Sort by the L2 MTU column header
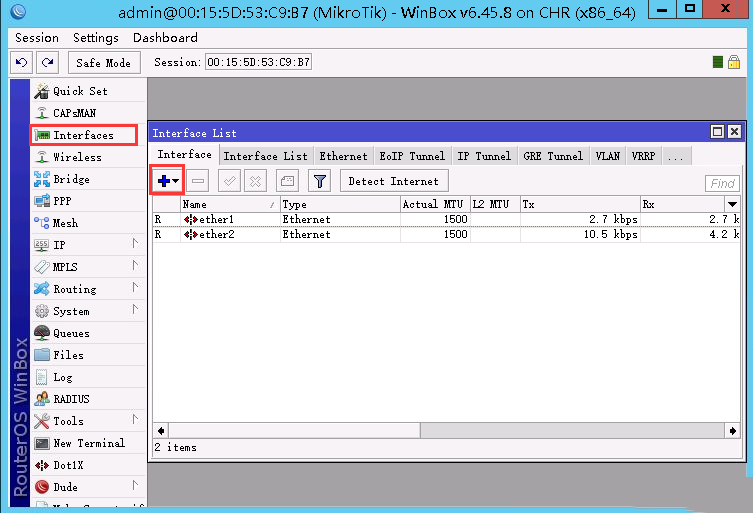 (495, 204)
